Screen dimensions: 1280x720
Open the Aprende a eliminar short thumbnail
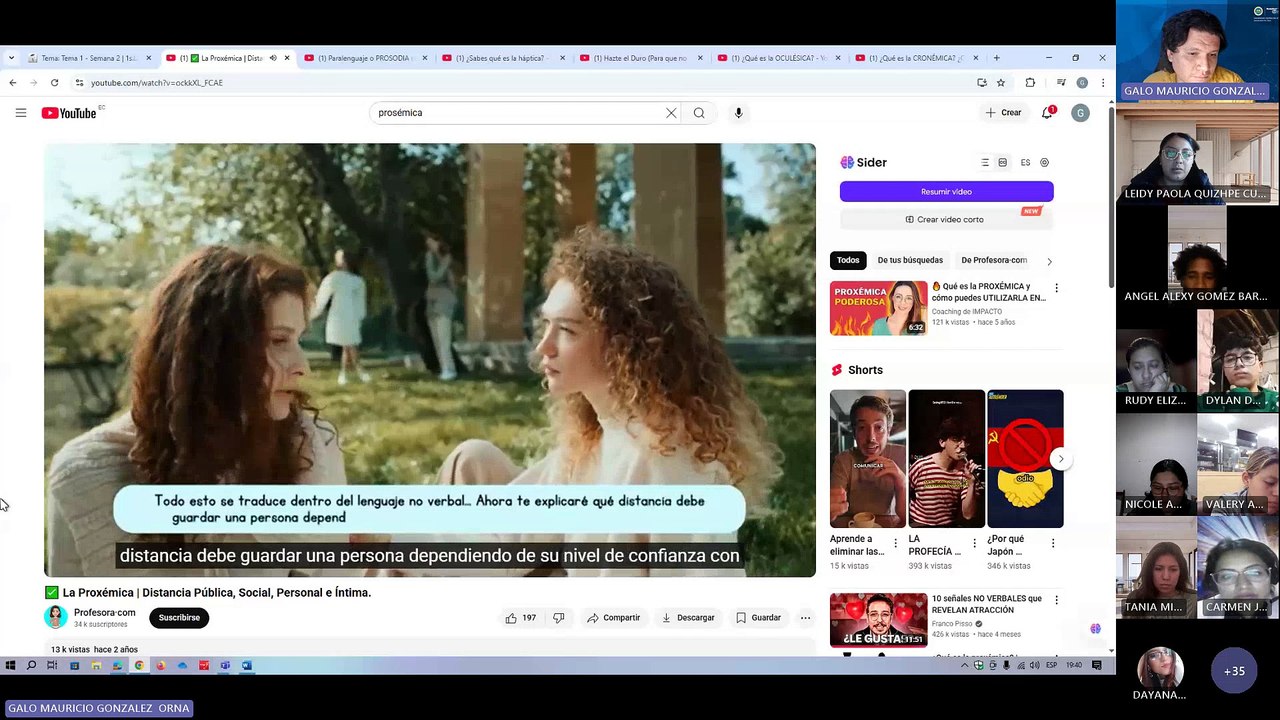click(868, 459)
